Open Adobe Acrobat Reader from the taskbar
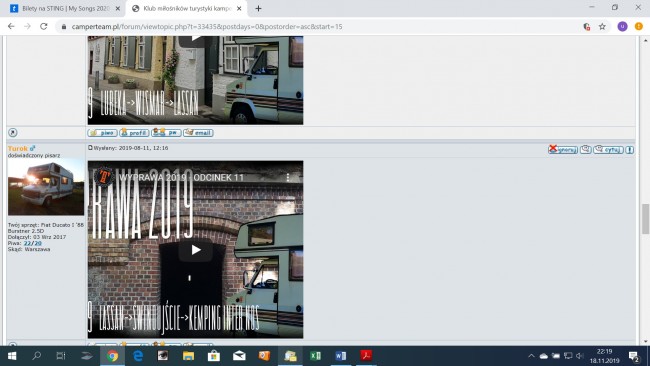Viewport: 650px width, 366px height. (x=366, y=356)
